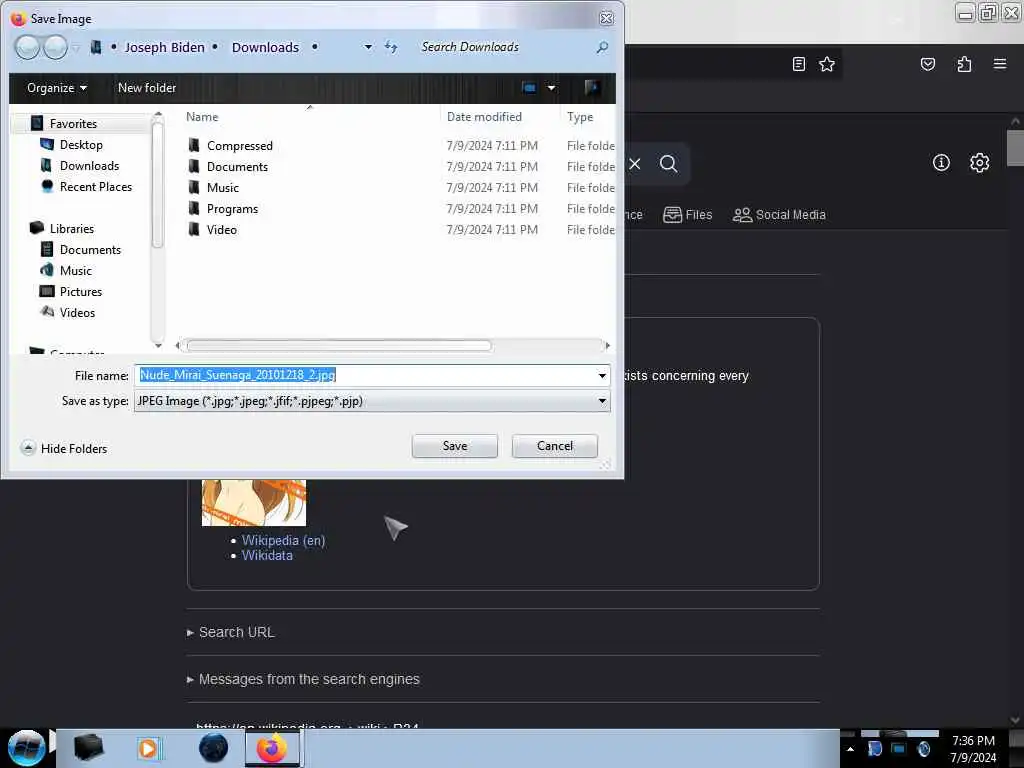Image resolution: width=1024 pixels, height=768 pixels.
Task: Open the Wikipedia (en) link
Action: 283,541
